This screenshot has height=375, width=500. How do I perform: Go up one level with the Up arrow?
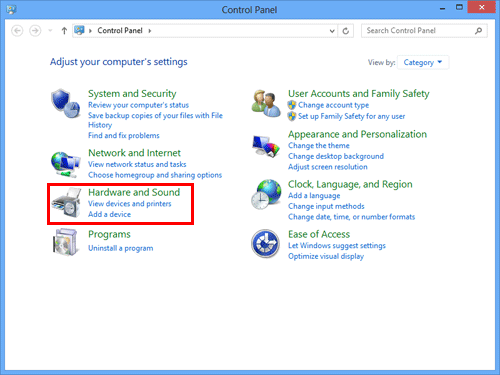click(64, 31)
